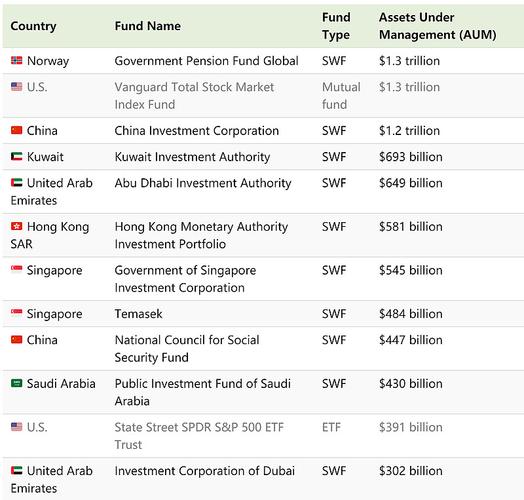524x500 pixels.
Task: Click SWF type in the Kuwait row
Action: click(x=334, y=157)
